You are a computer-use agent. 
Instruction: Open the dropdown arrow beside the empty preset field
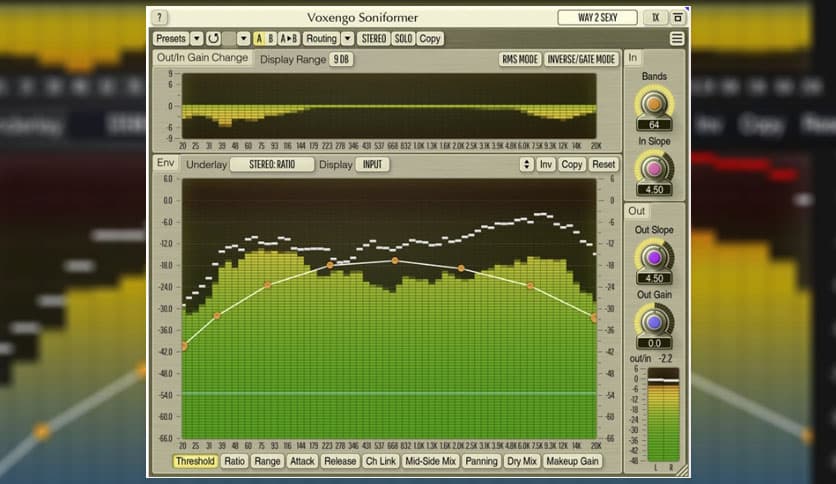coord(243,38)
